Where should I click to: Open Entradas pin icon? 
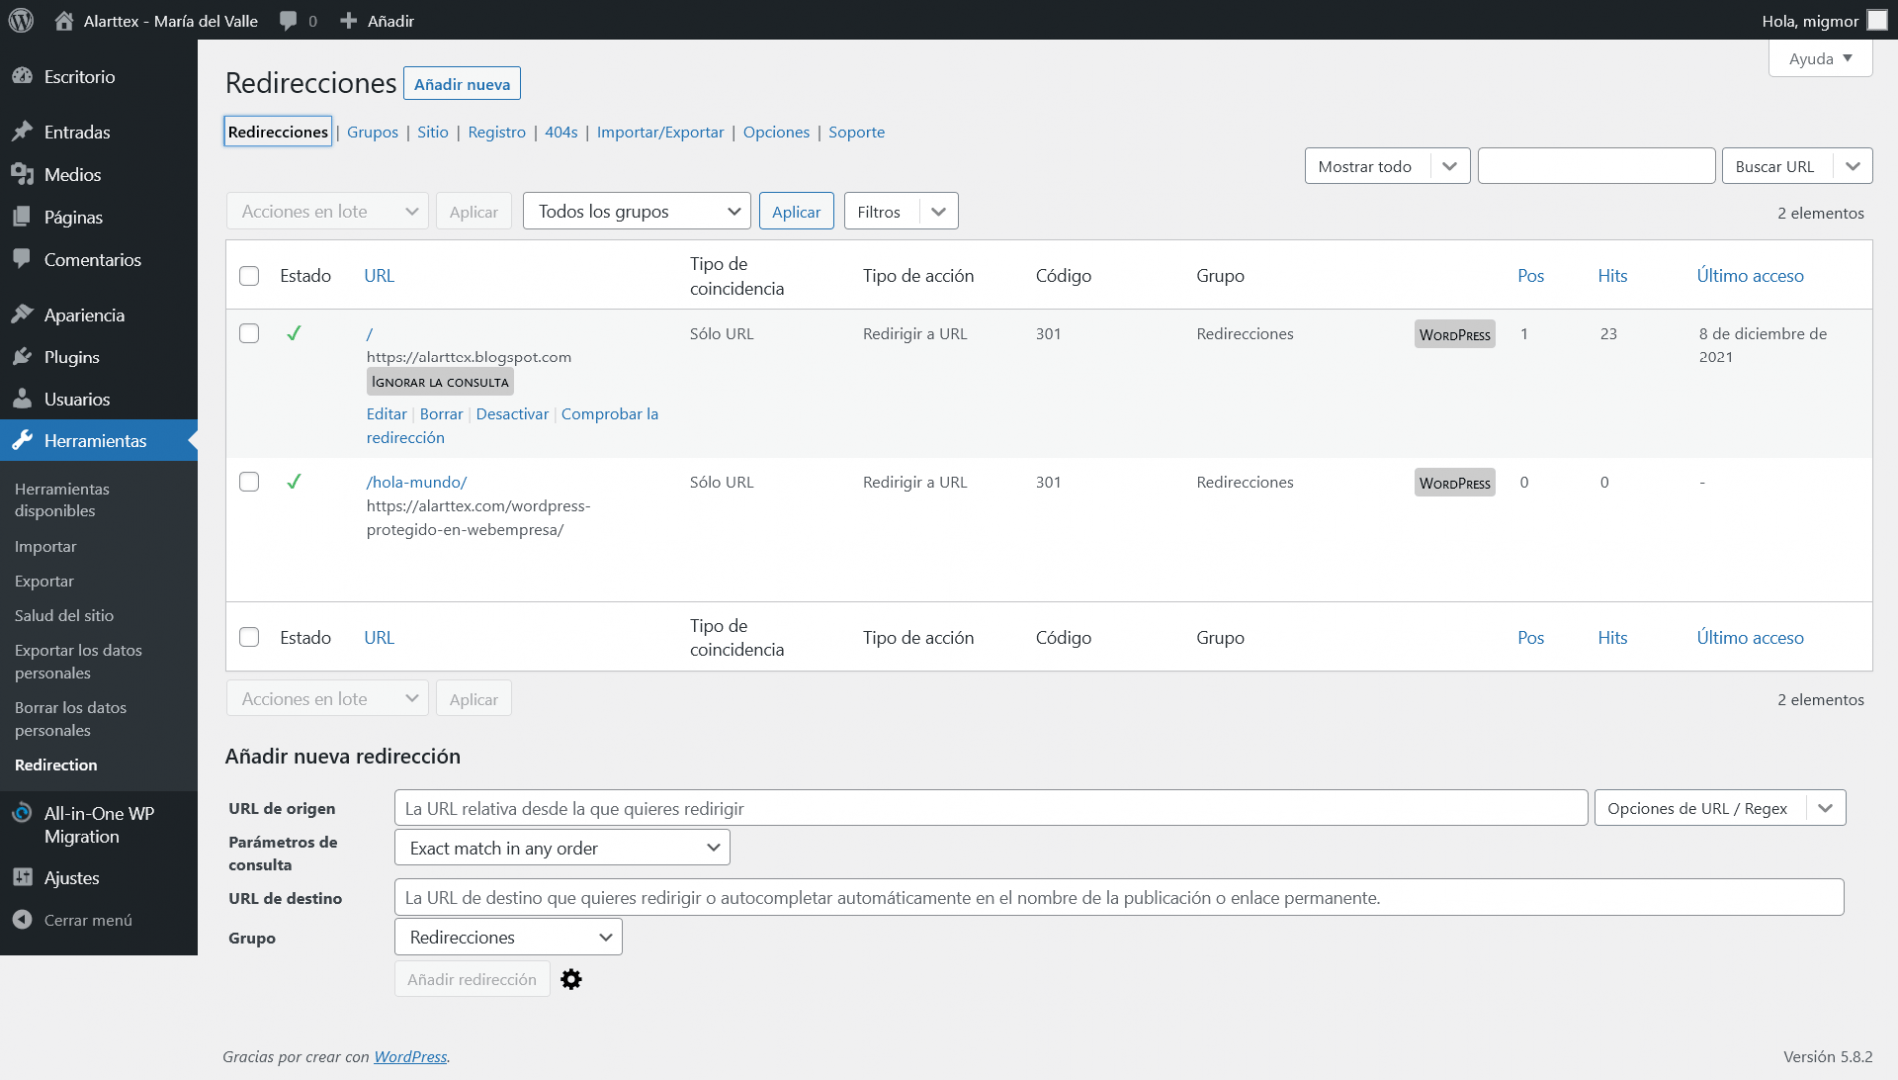(22, 131)
